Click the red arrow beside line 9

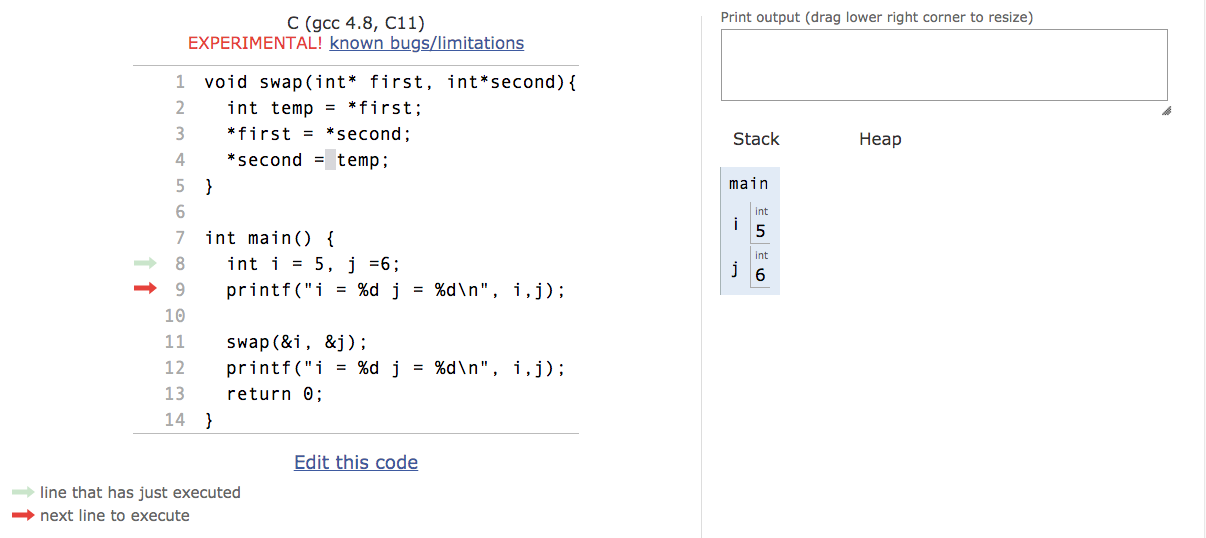(146, 290)
